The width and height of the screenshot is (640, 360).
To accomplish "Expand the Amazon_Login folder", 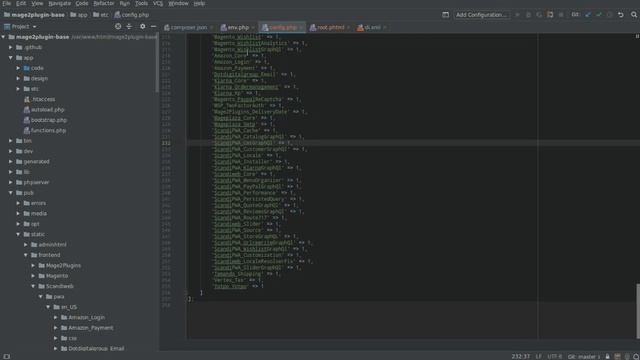I will tap(56, 317).
